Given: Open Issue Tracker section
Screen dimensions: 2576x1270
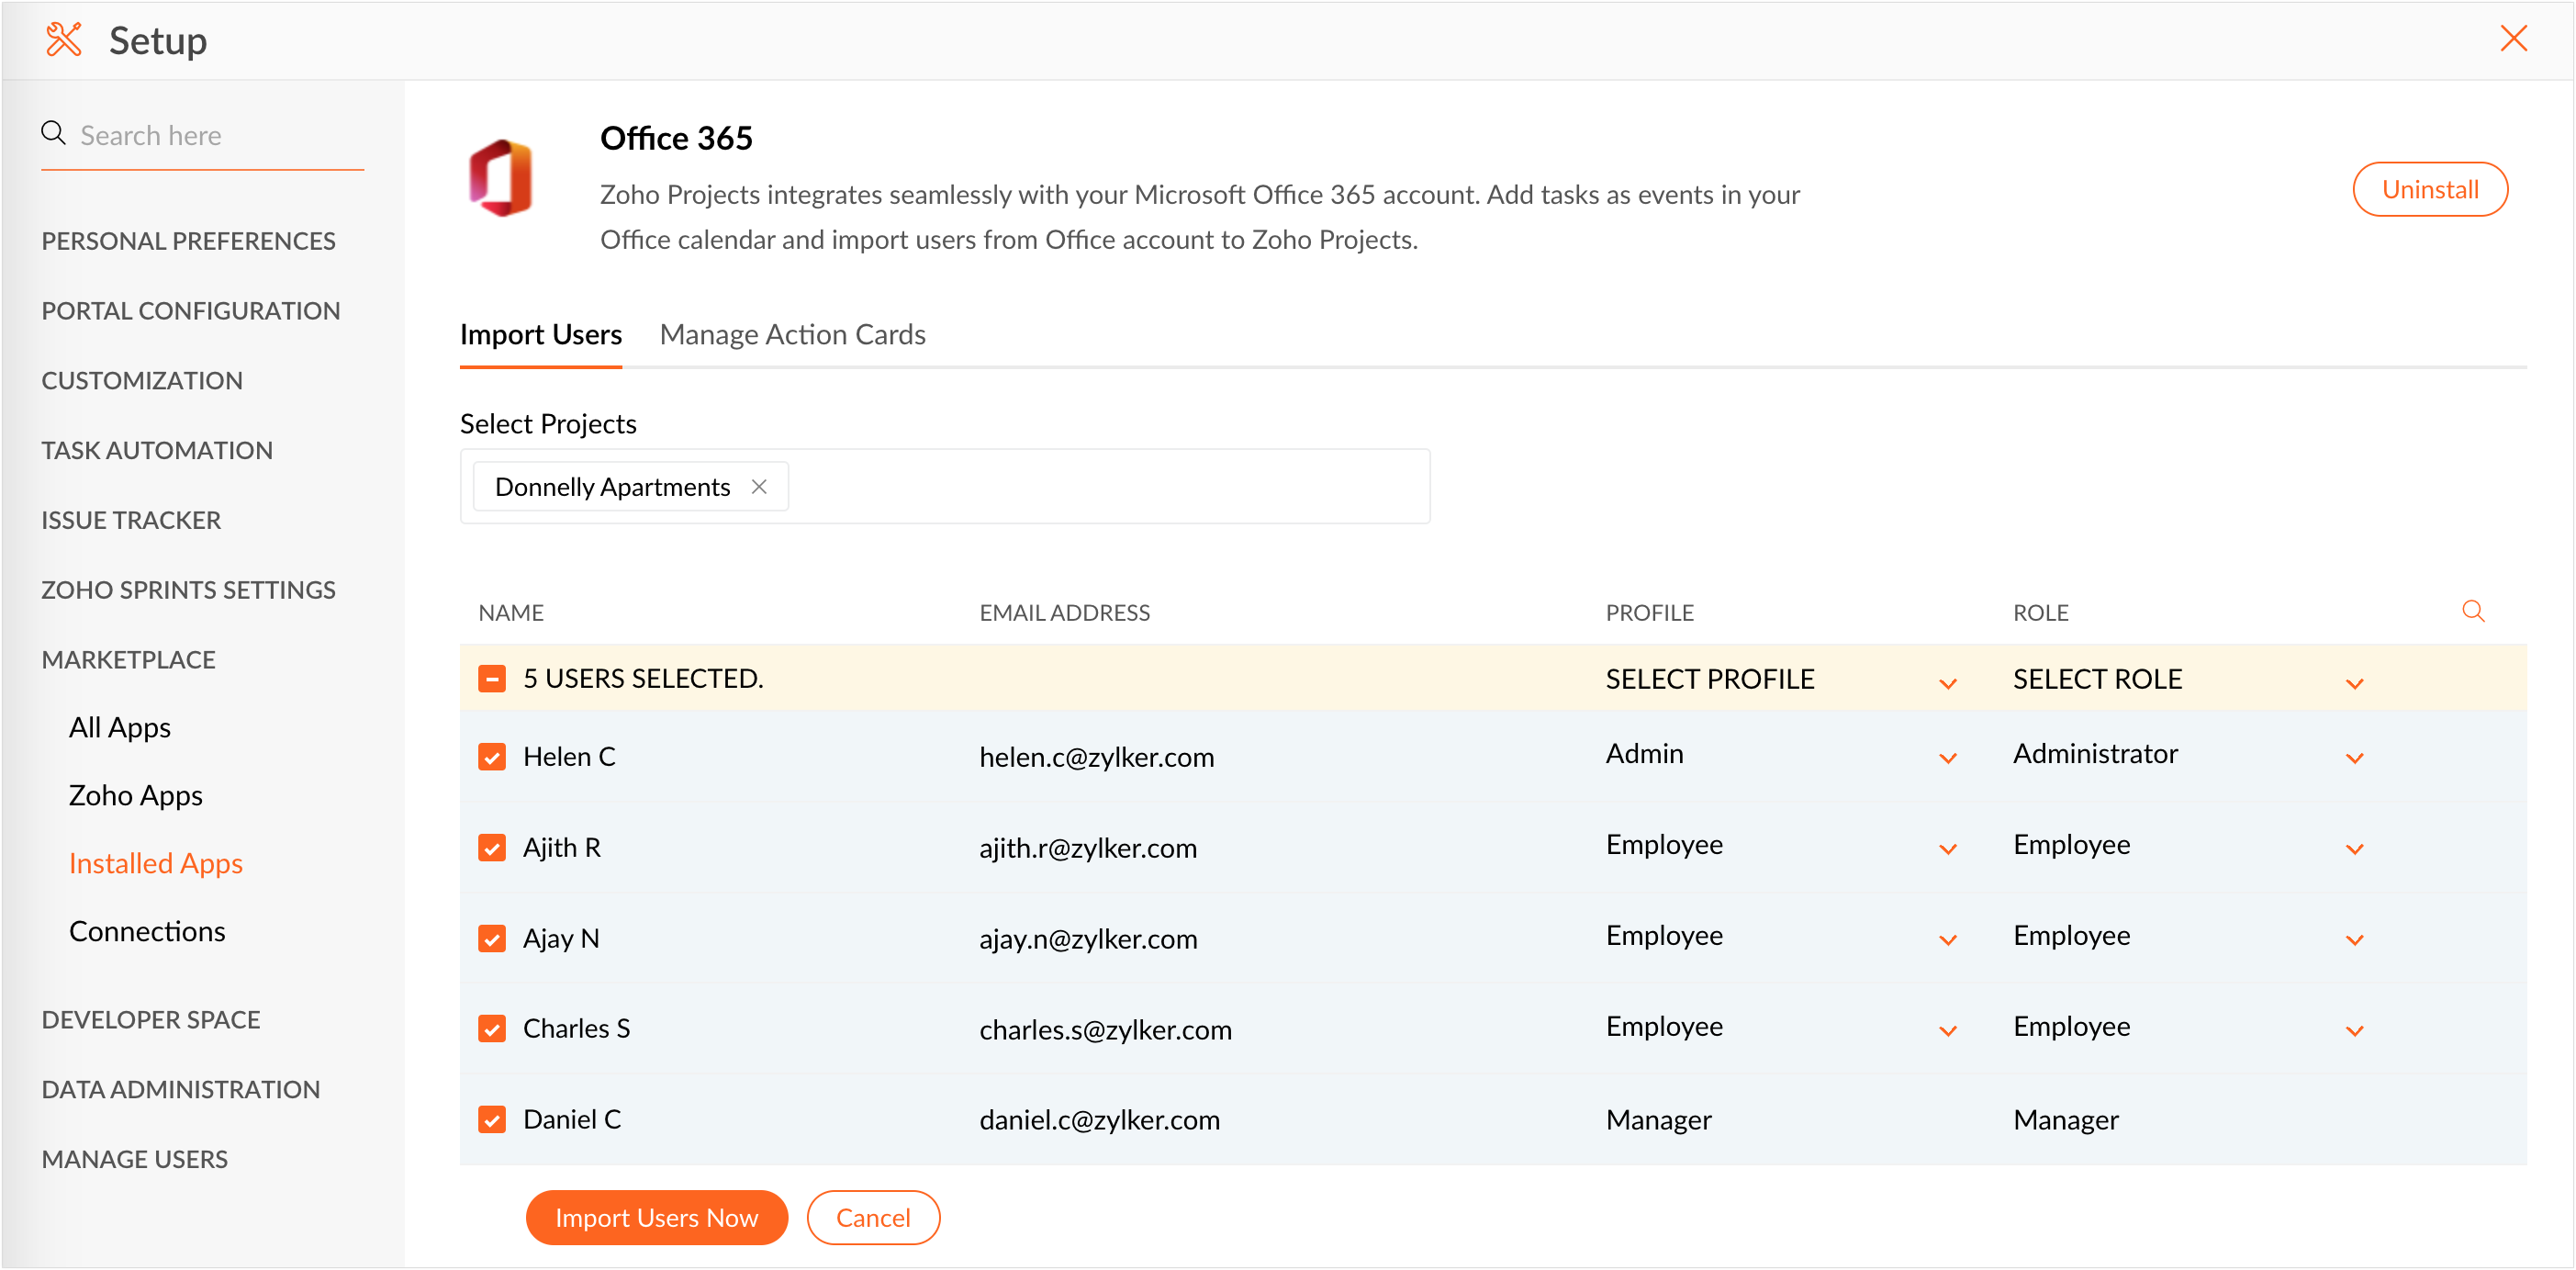Looking at the screenshot, I should pyautogui.click(x=131, y=521).
